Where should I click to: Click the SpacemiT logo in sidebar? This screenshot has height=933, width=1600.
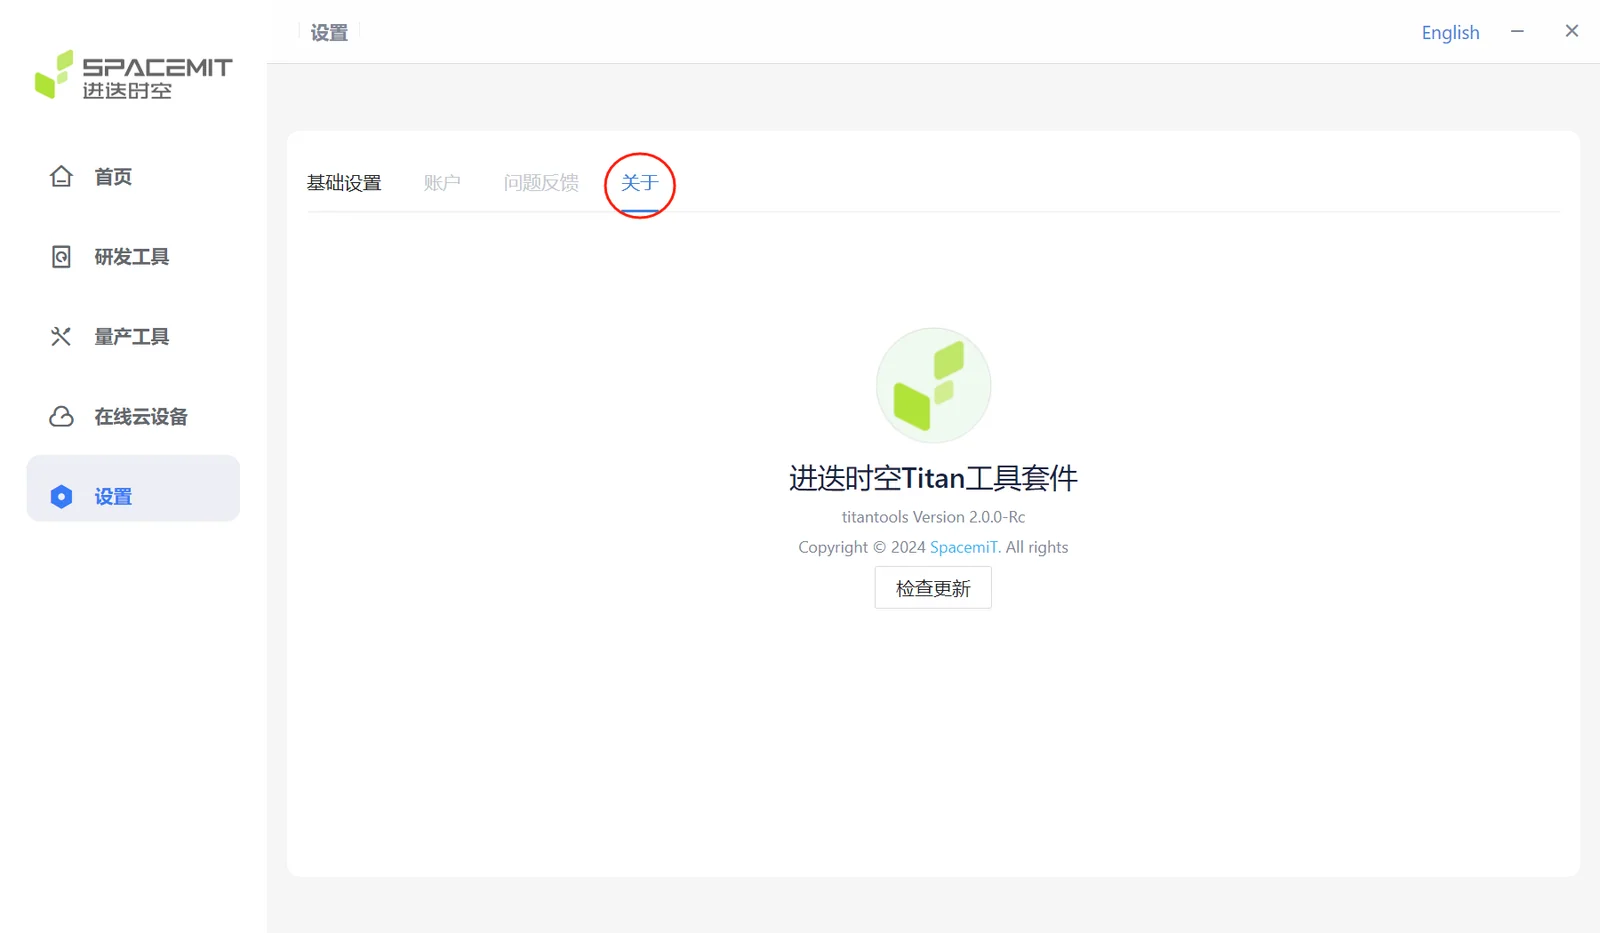(x=133, y=76)
